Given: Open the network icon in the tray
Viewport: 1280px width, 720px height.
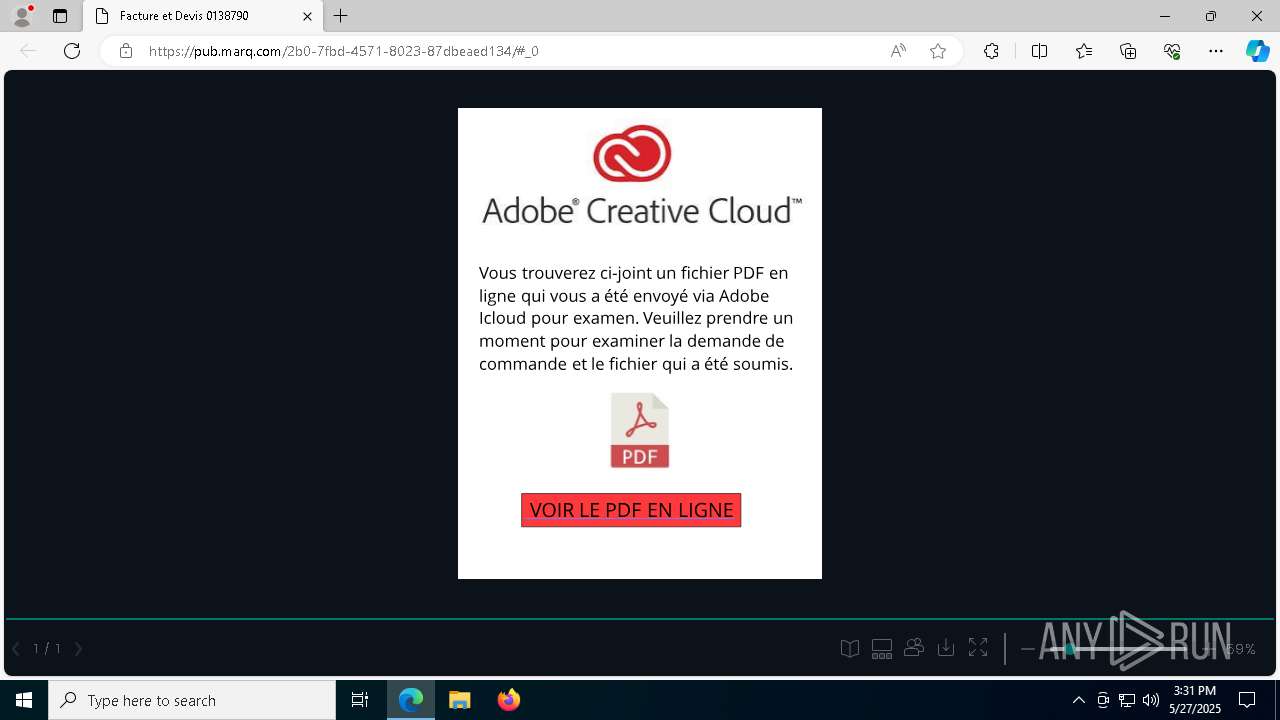Looking at the screenshot, I should point(1127,700).
